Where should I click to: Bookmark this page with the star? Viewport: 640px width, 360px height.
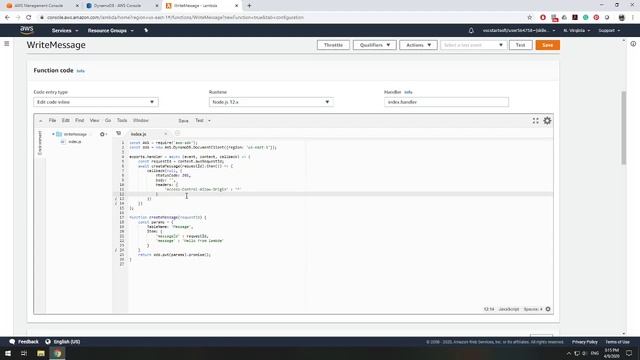click(x=529, y=18)
